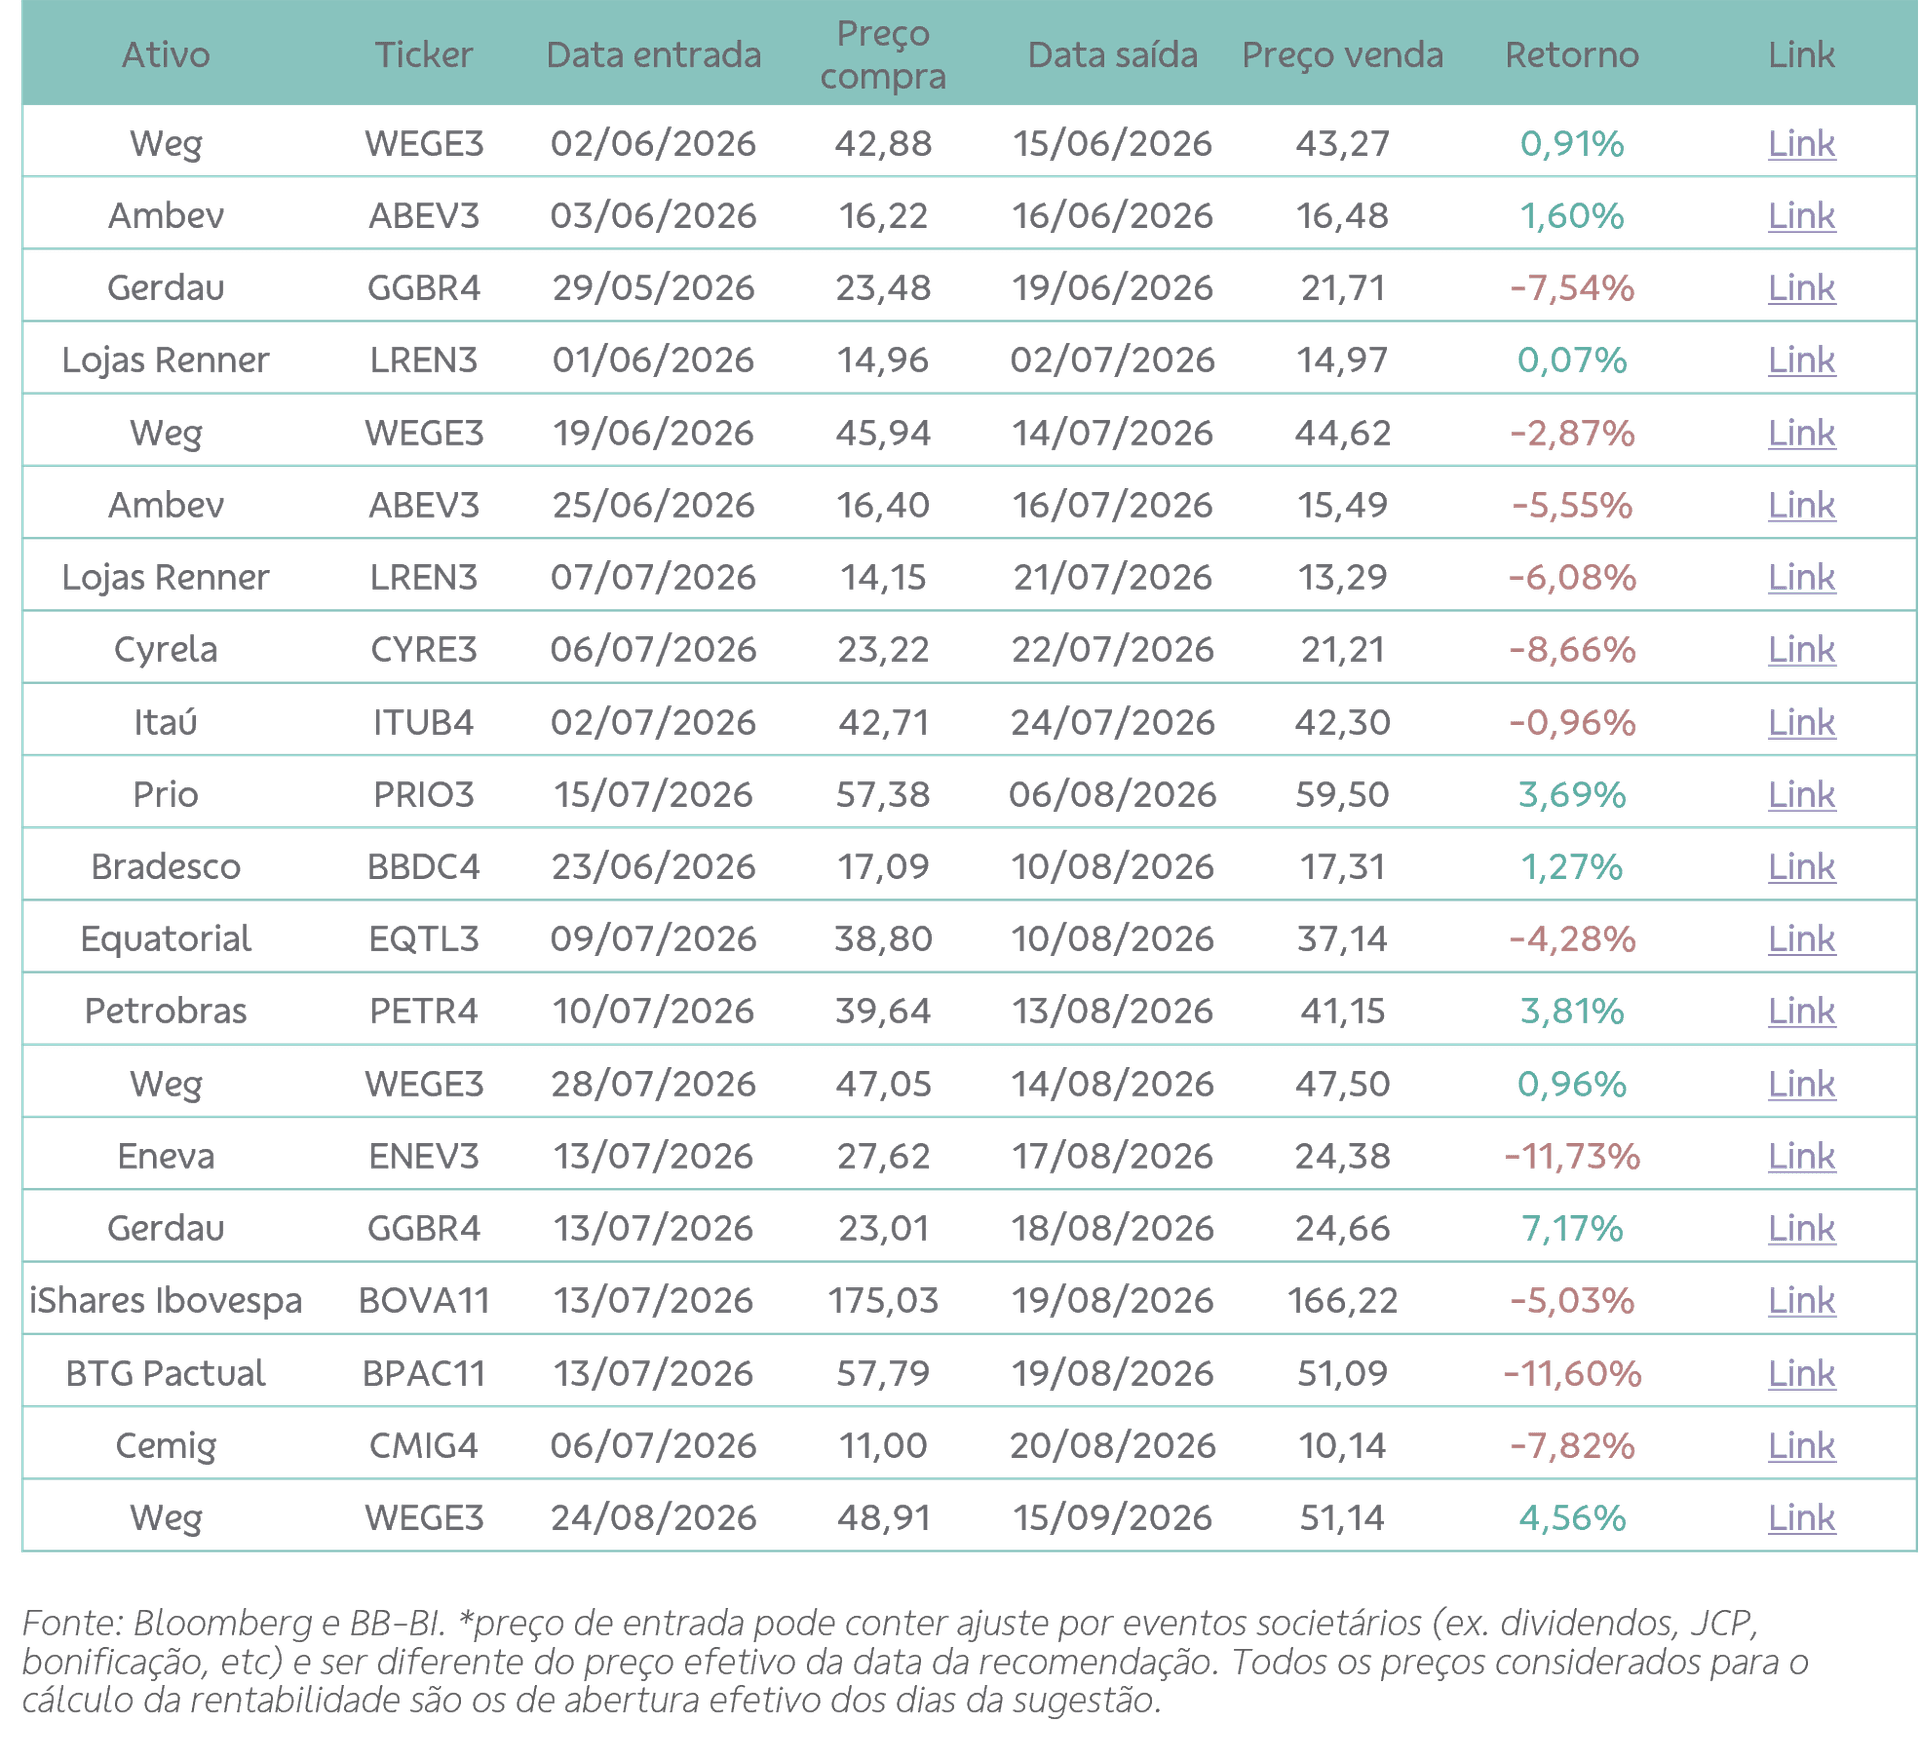This screenshot has height=1757, width=1920.
Task: Open the Link for Weg exited 15/09/2026
Action: pos(1800,1517)
